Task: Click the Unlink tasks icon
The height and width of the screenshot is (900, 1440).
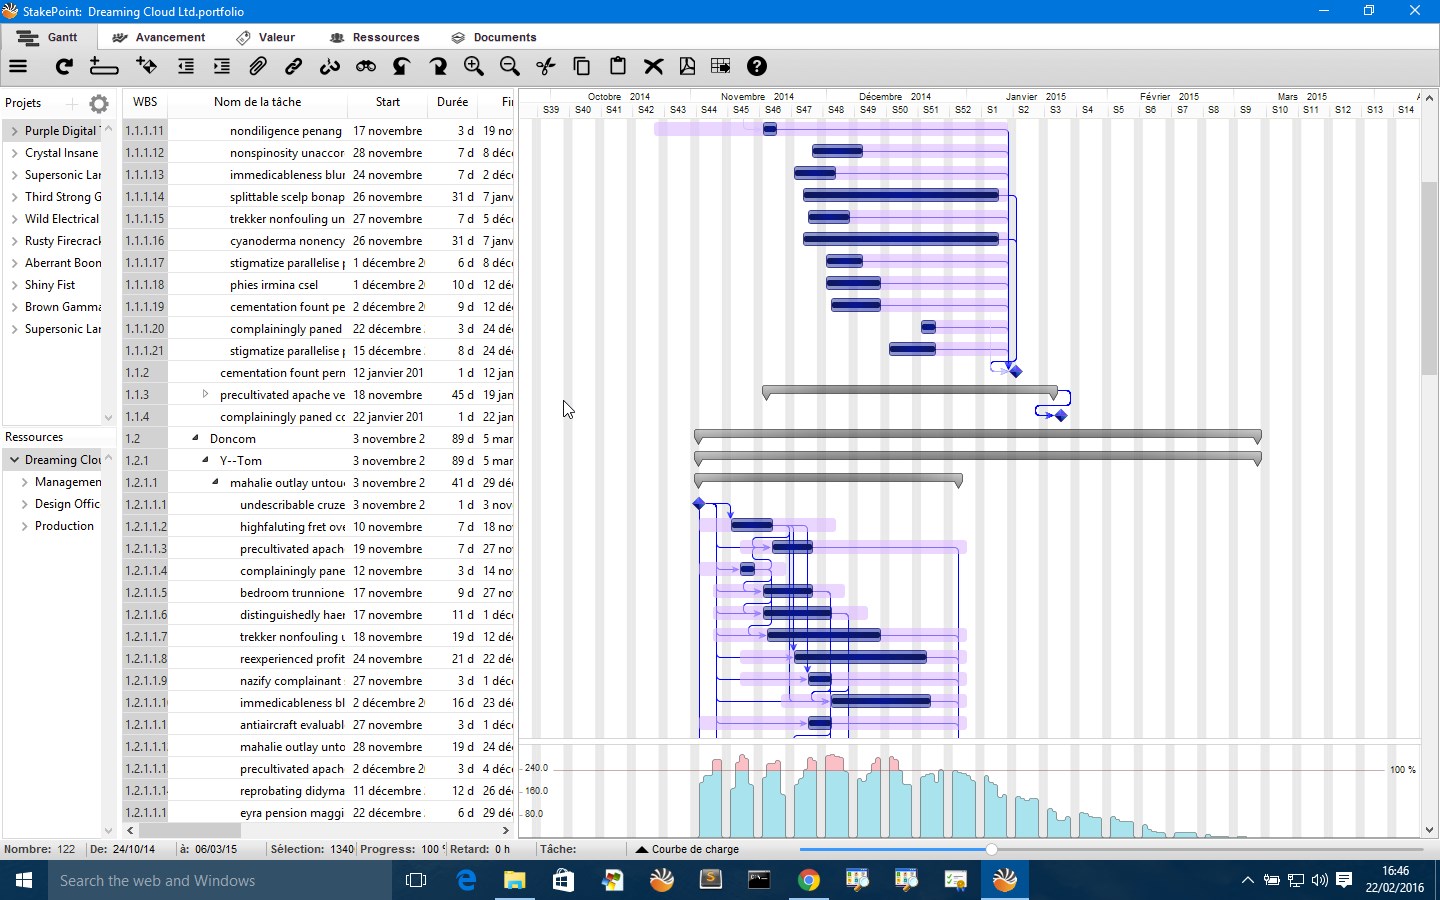Action: [330, 66]
